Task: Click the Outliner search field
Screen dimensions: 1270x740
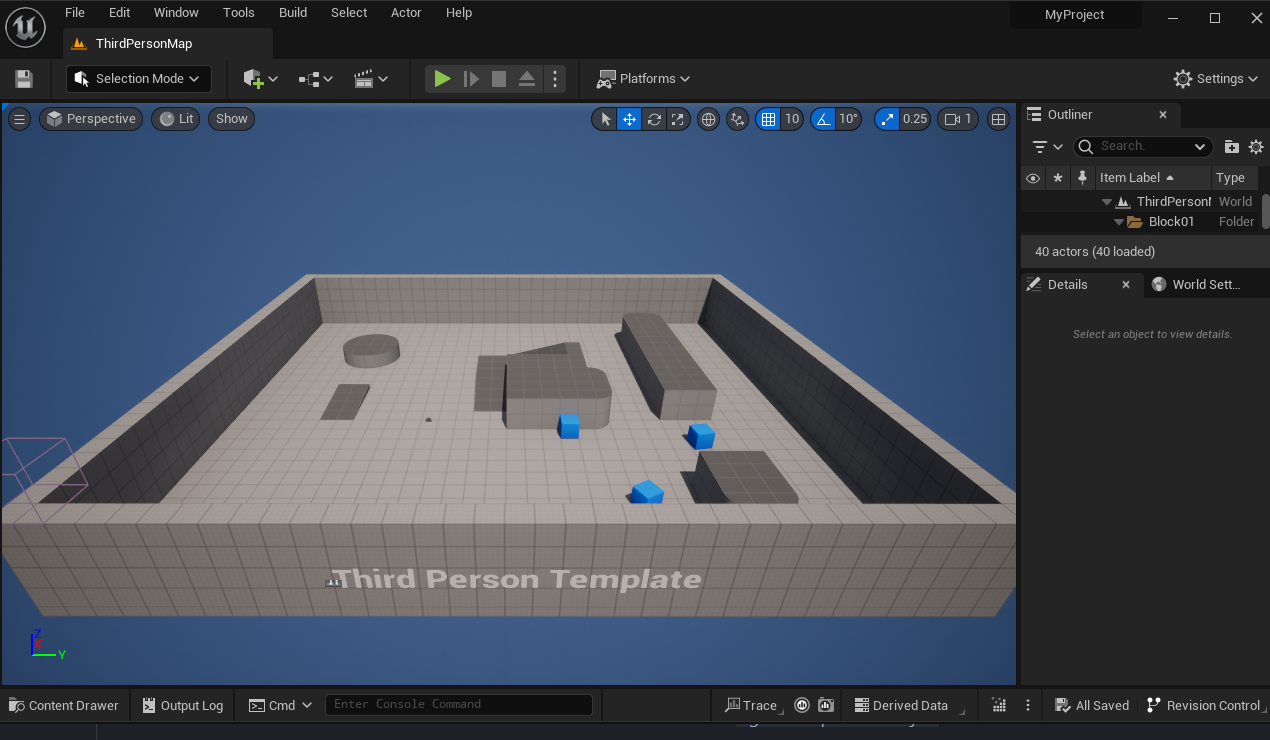Action: point(1143,147)
